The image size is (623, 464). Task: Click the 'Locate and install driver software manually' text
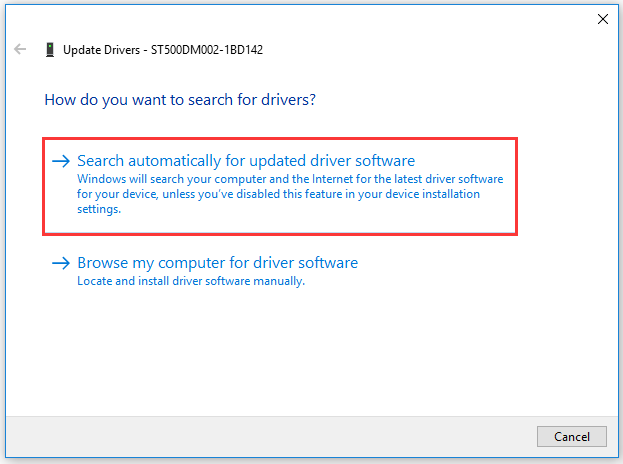pos(191,281)
